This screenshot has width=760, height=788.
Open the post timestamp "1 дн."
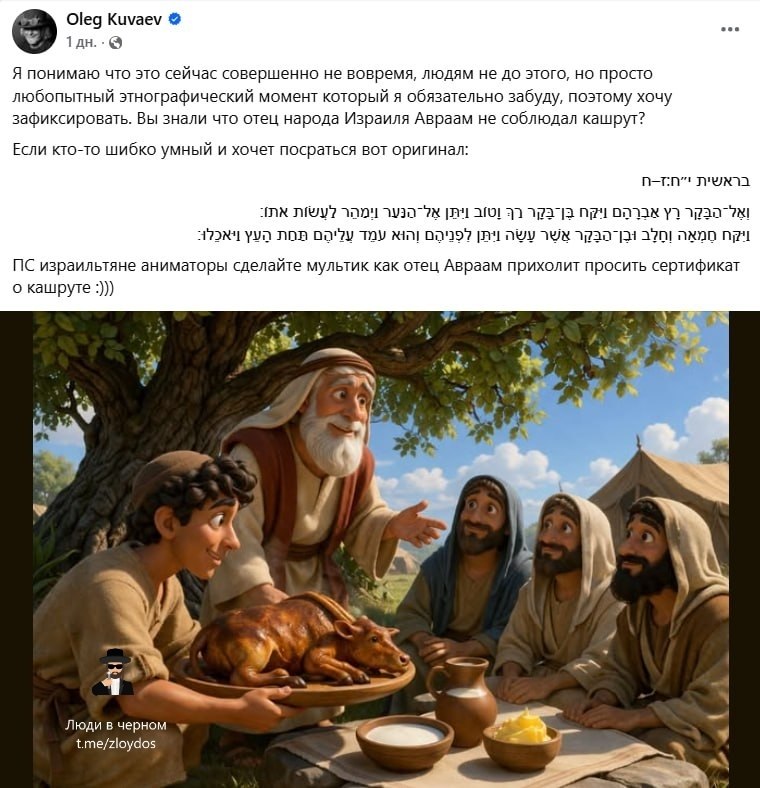(80, 43)
